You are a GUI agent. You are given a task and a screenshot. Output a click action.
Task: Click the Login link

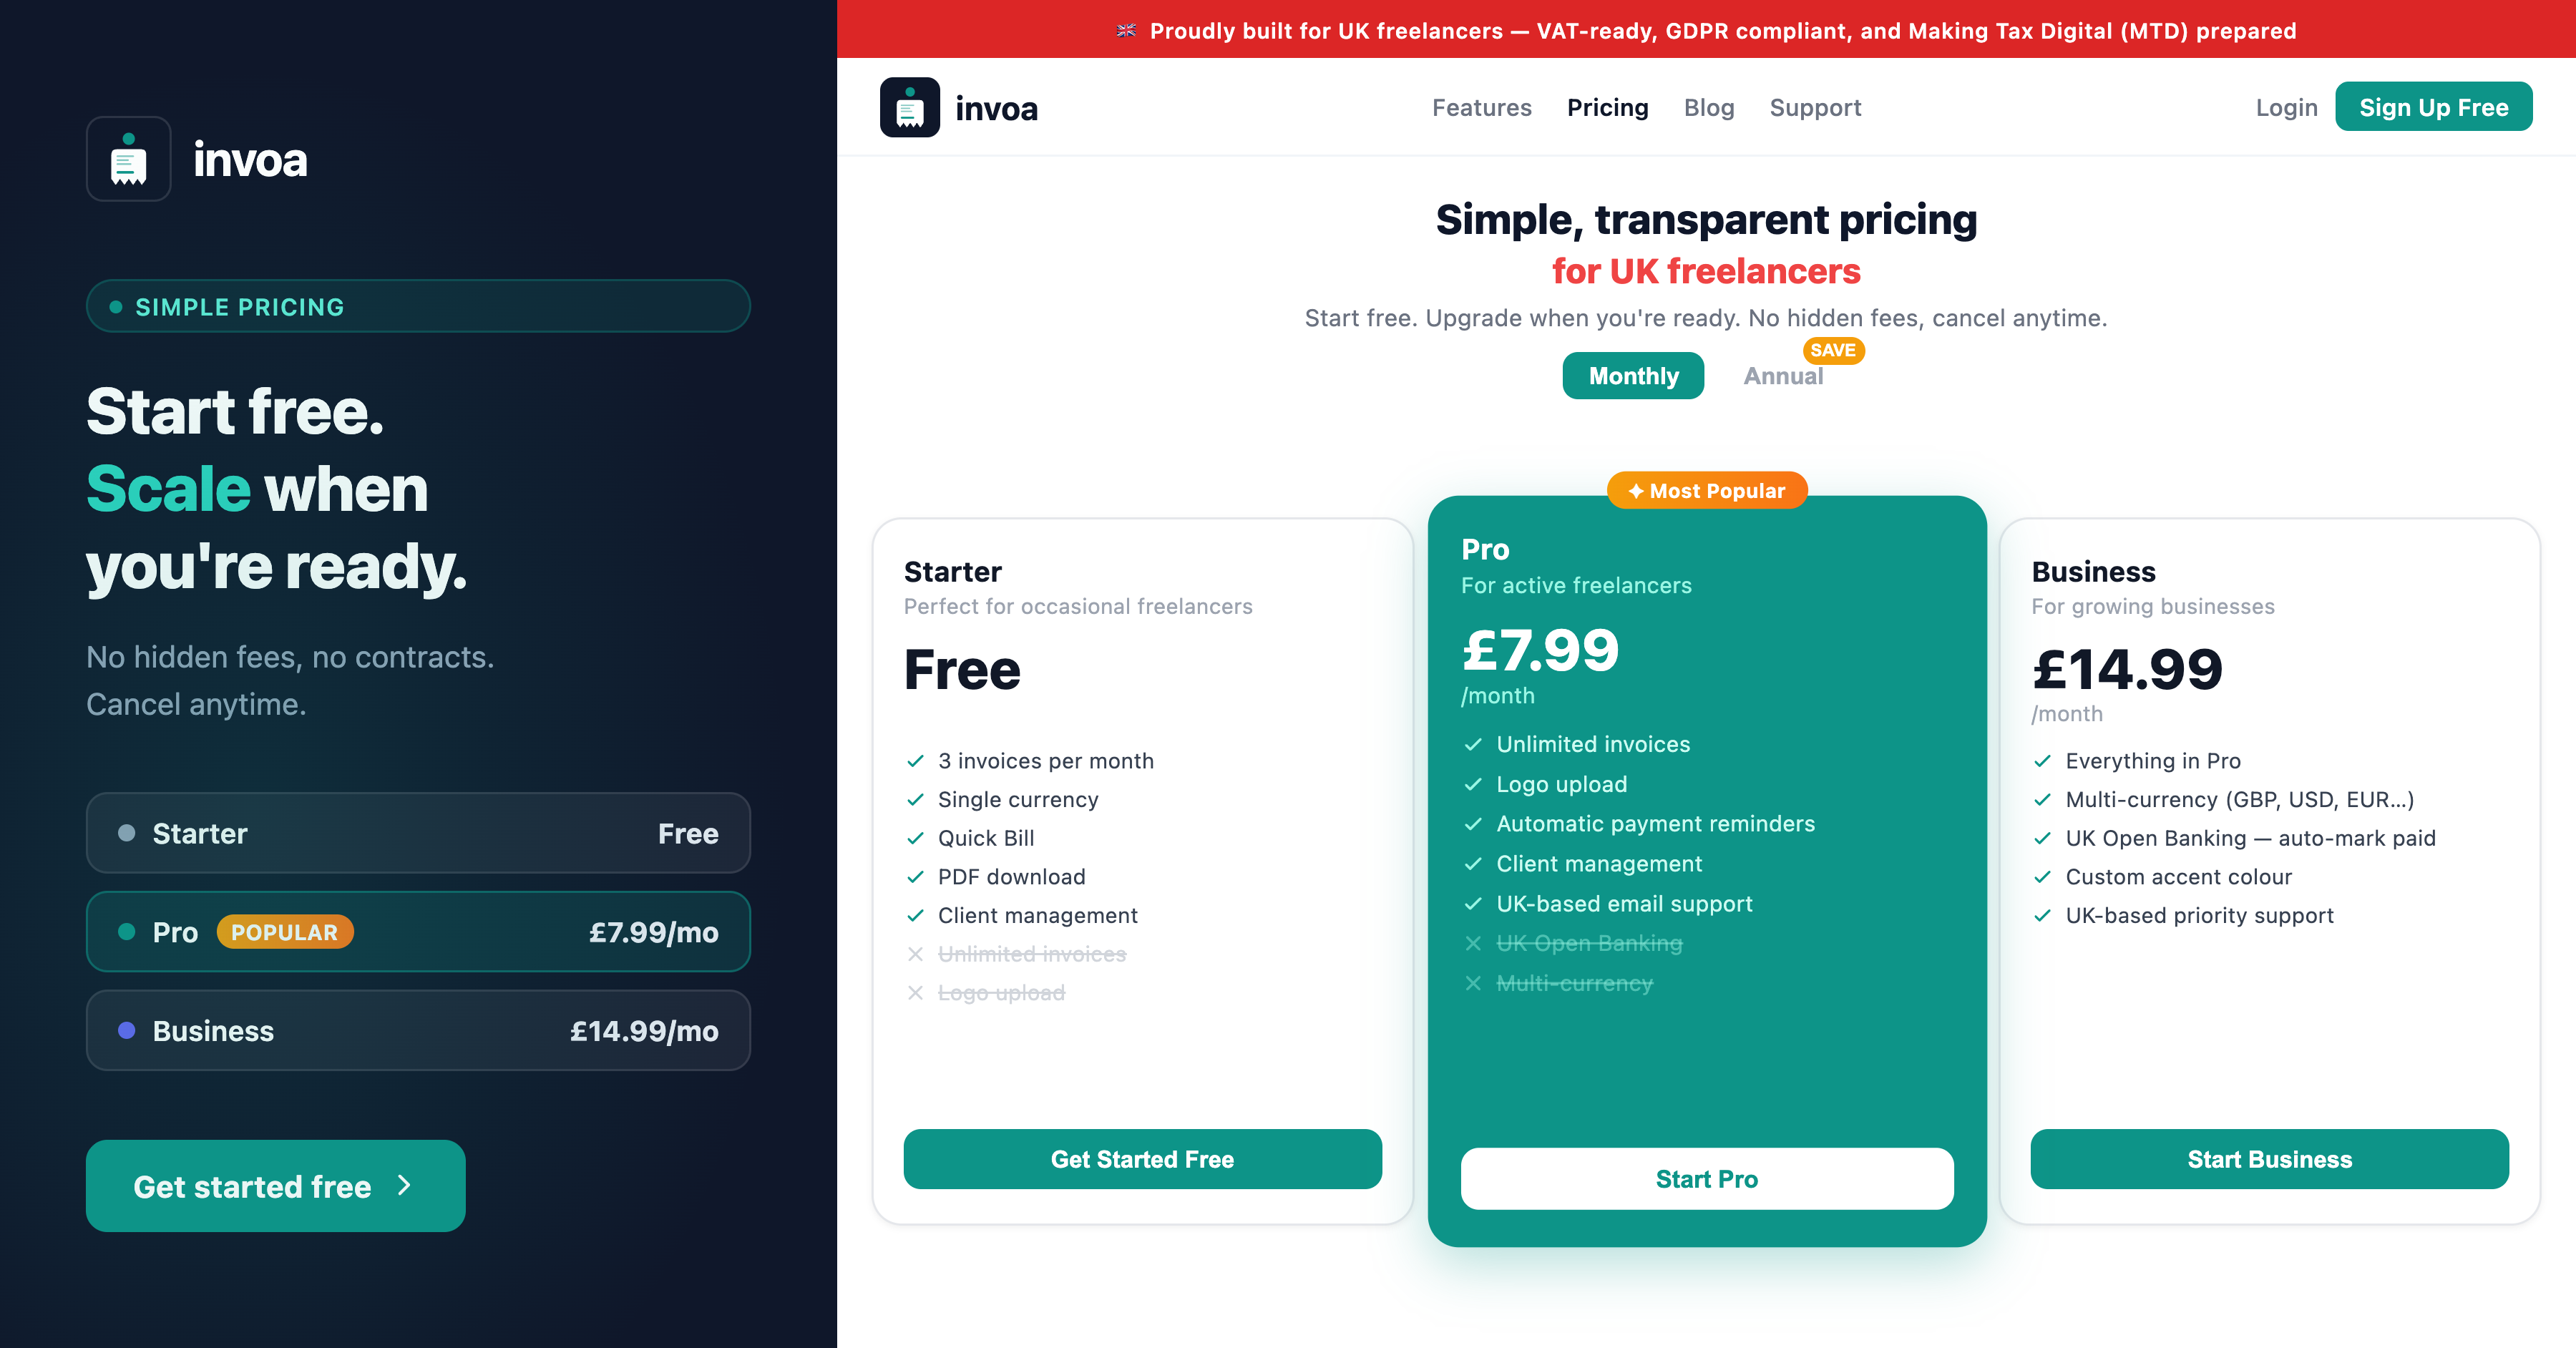[2286, 107]
